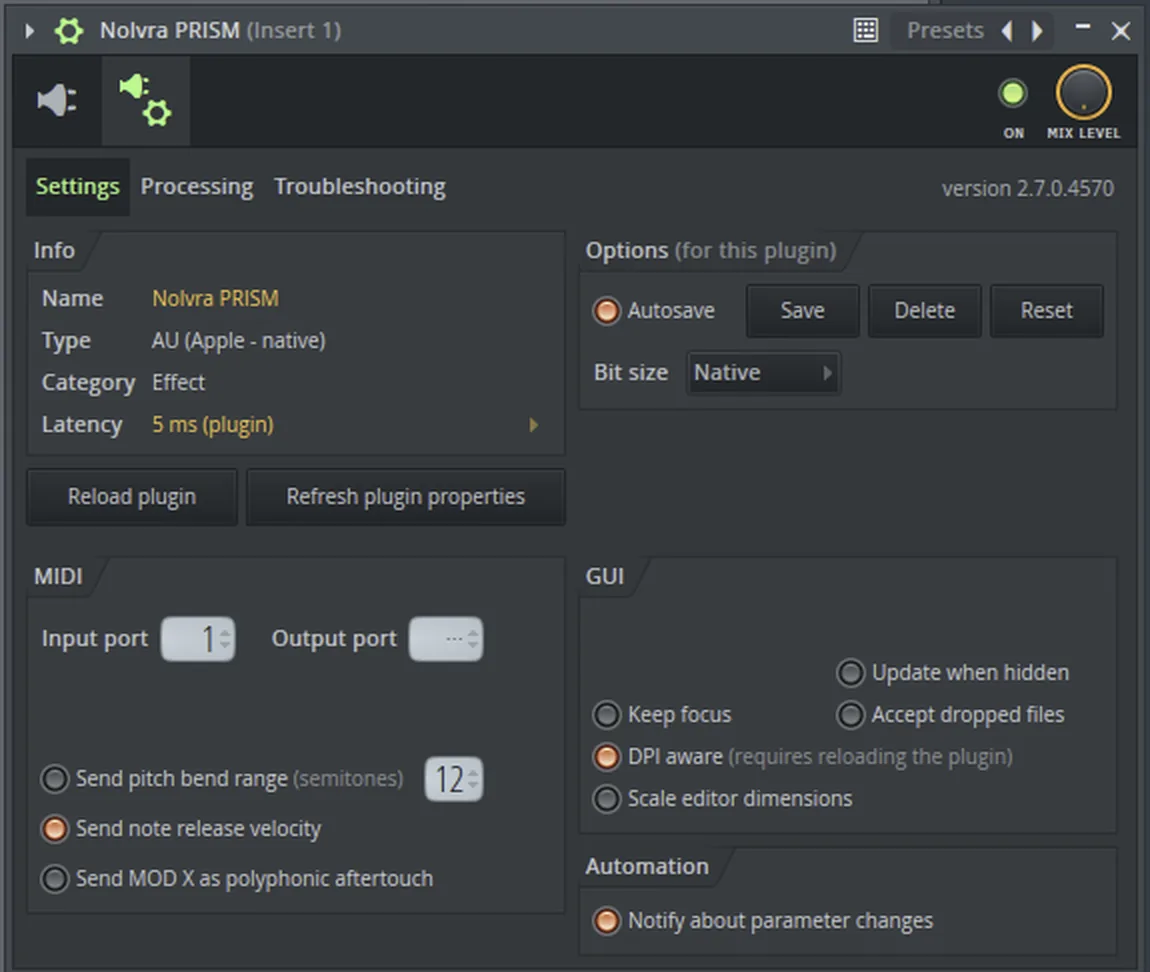Click the MIDI Input port selector

tap(198, 639)
